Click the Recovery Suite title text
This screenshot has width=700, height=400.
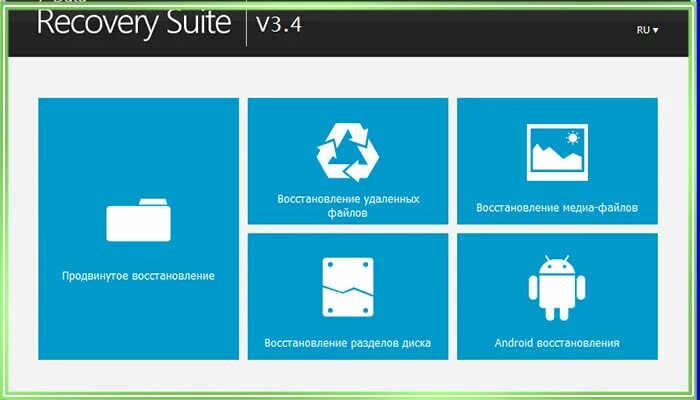(x=133, y=24)
